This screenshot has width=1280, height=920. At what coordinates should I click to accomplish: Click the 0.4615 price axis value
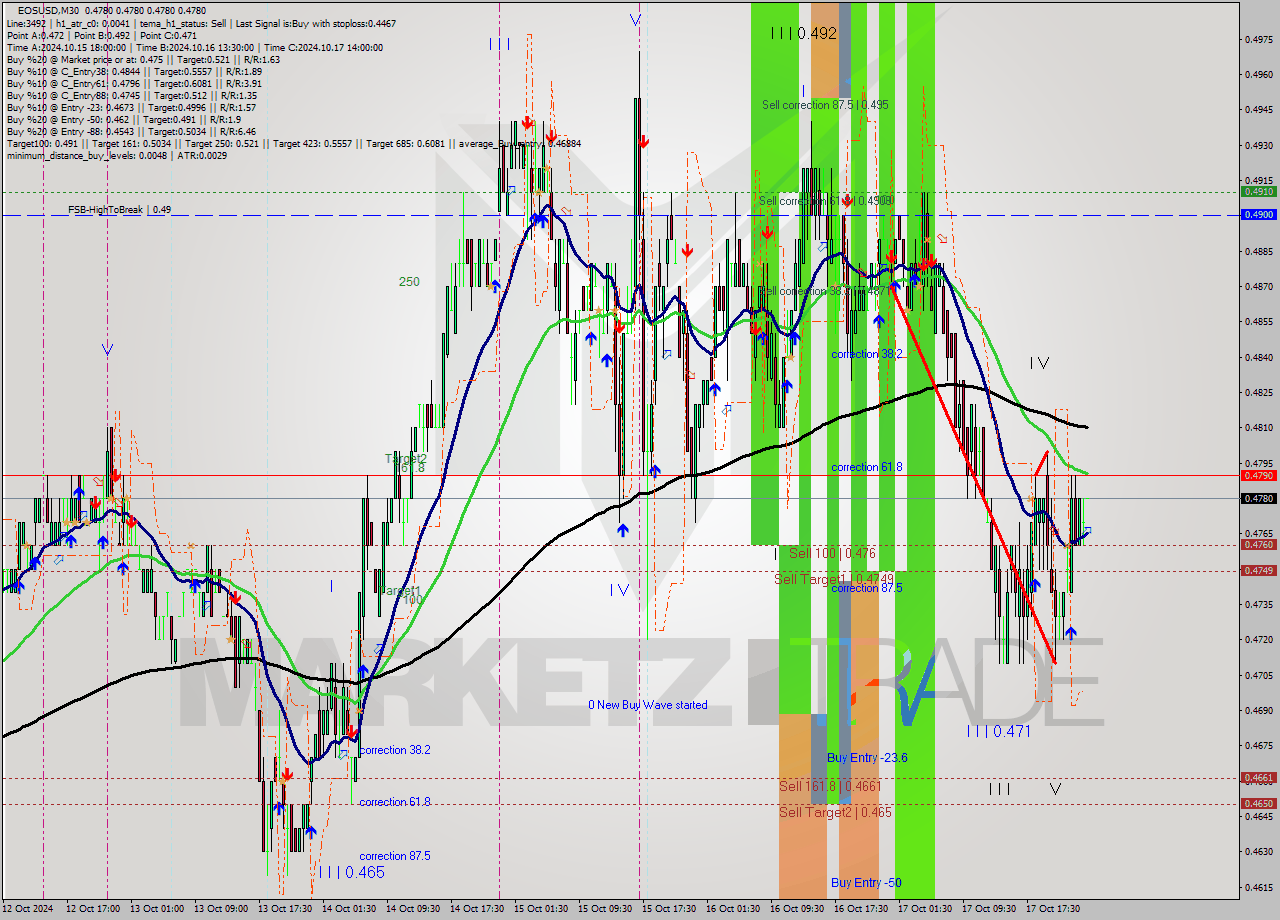tap(1257, 887)
